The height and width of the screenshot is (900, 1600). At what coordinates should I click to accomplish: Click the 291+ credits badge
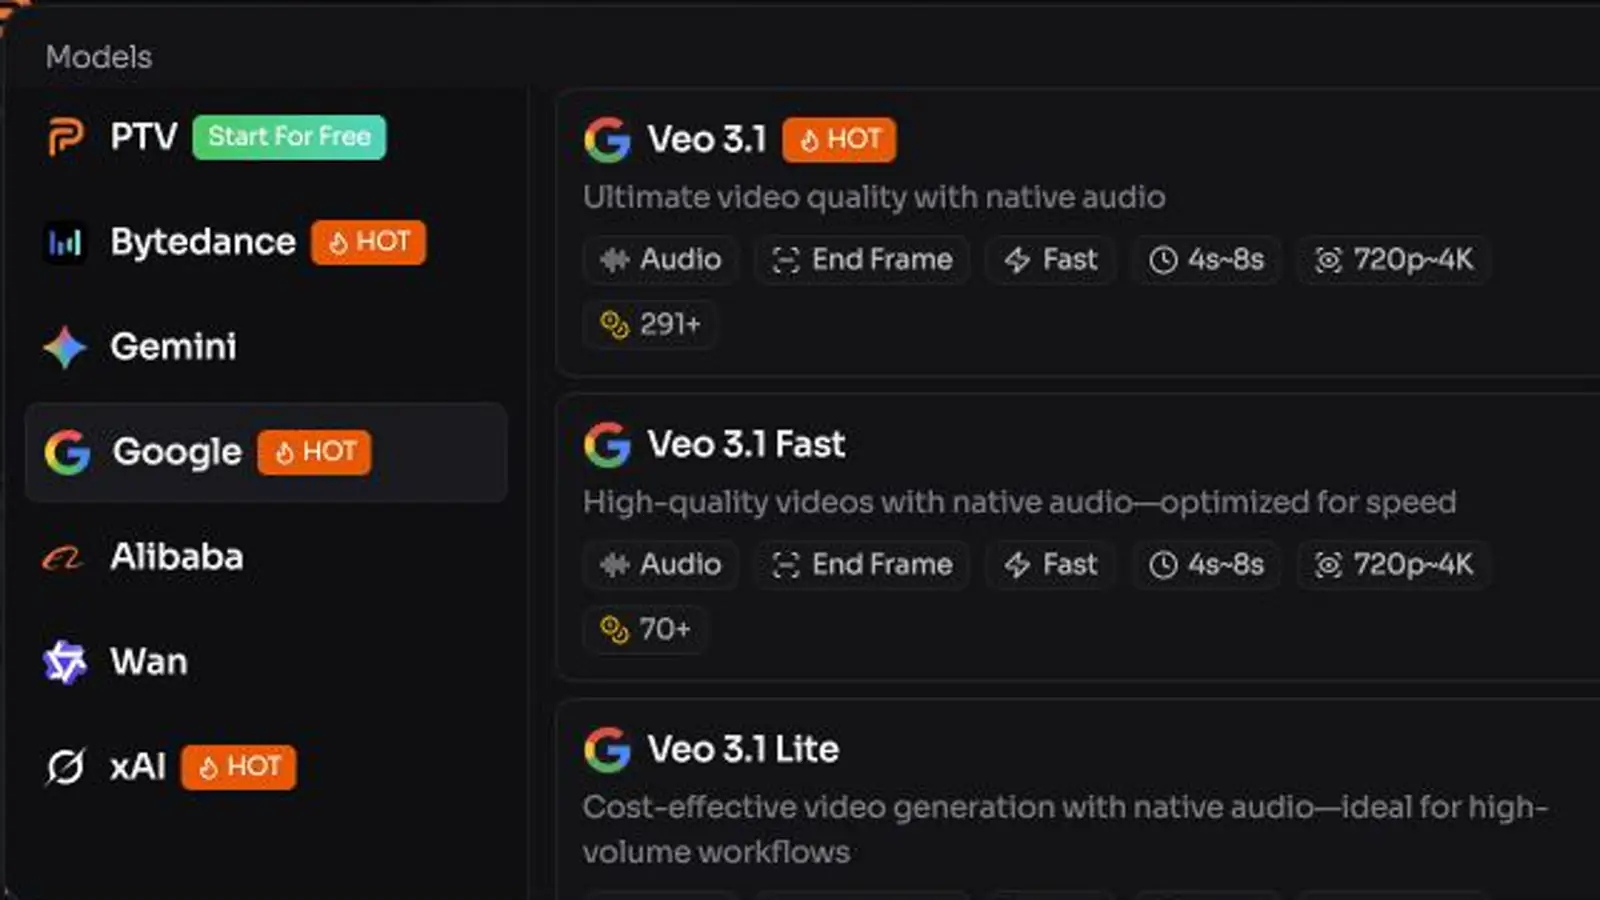coord(650,324)
